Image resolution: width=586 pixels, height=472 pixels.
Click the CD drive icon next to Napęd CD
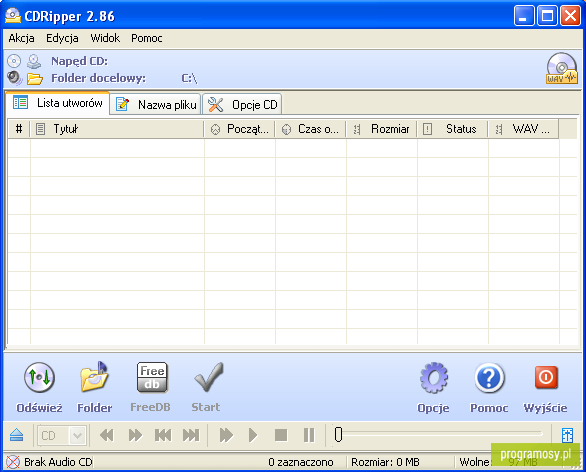[x=34, y=61]
